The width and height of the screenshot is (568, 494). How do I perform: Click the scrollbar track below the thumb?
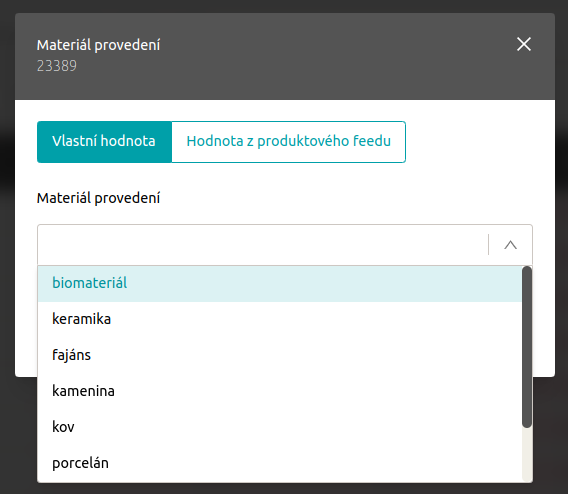coord(527,455)
